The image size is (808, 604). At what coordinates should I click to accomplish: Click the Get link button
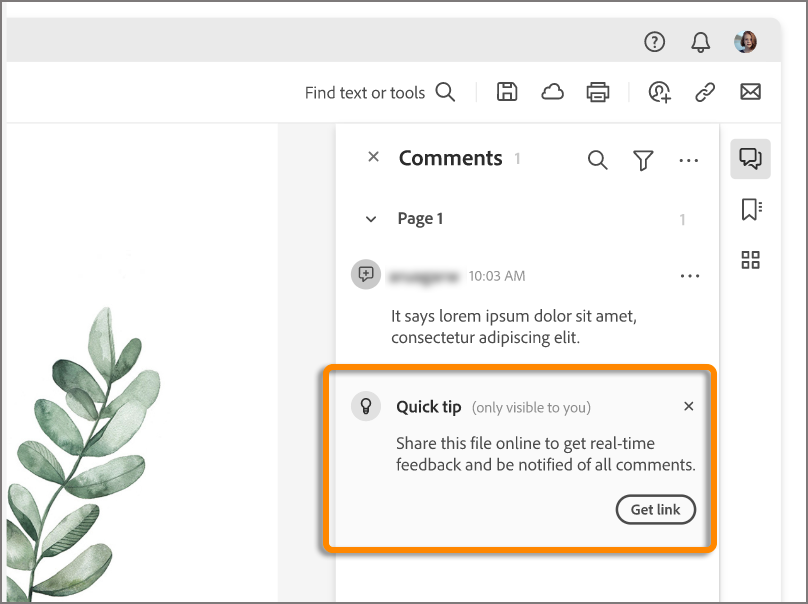click(x=655, y=509)
